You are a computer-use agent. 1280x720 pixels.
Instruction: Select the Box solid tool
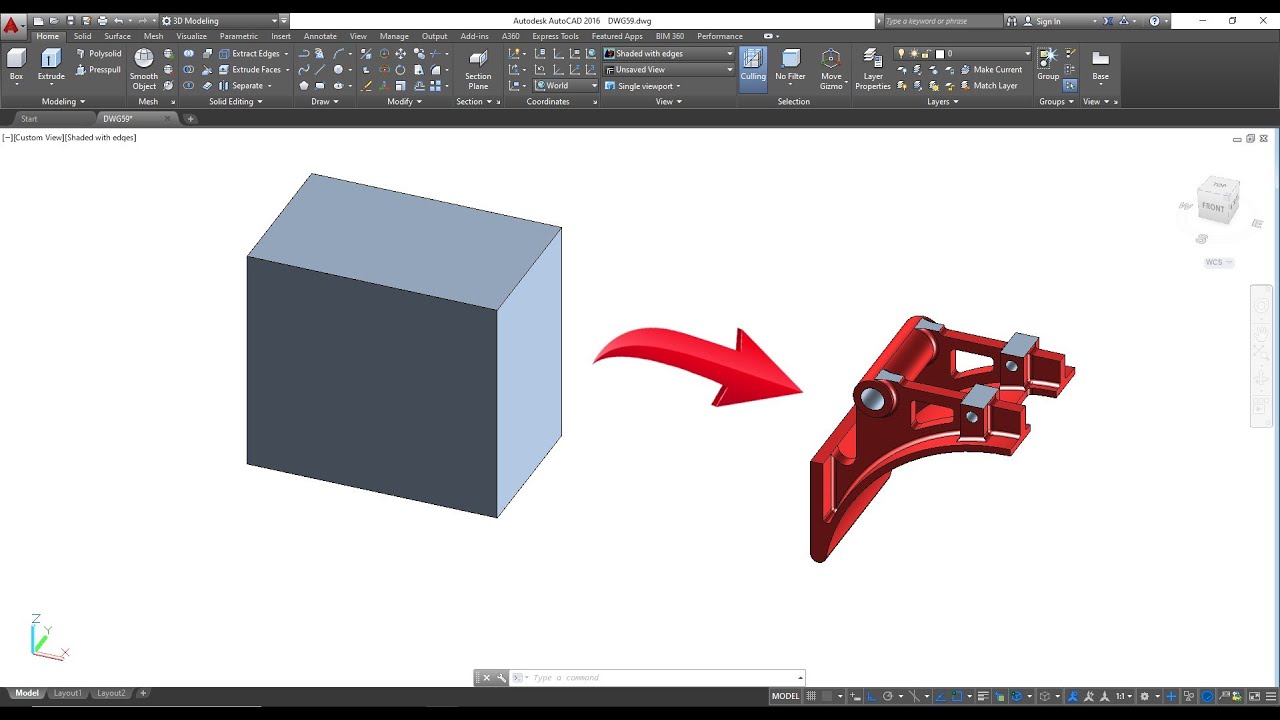pyautogui.click(x=16, y=64)
